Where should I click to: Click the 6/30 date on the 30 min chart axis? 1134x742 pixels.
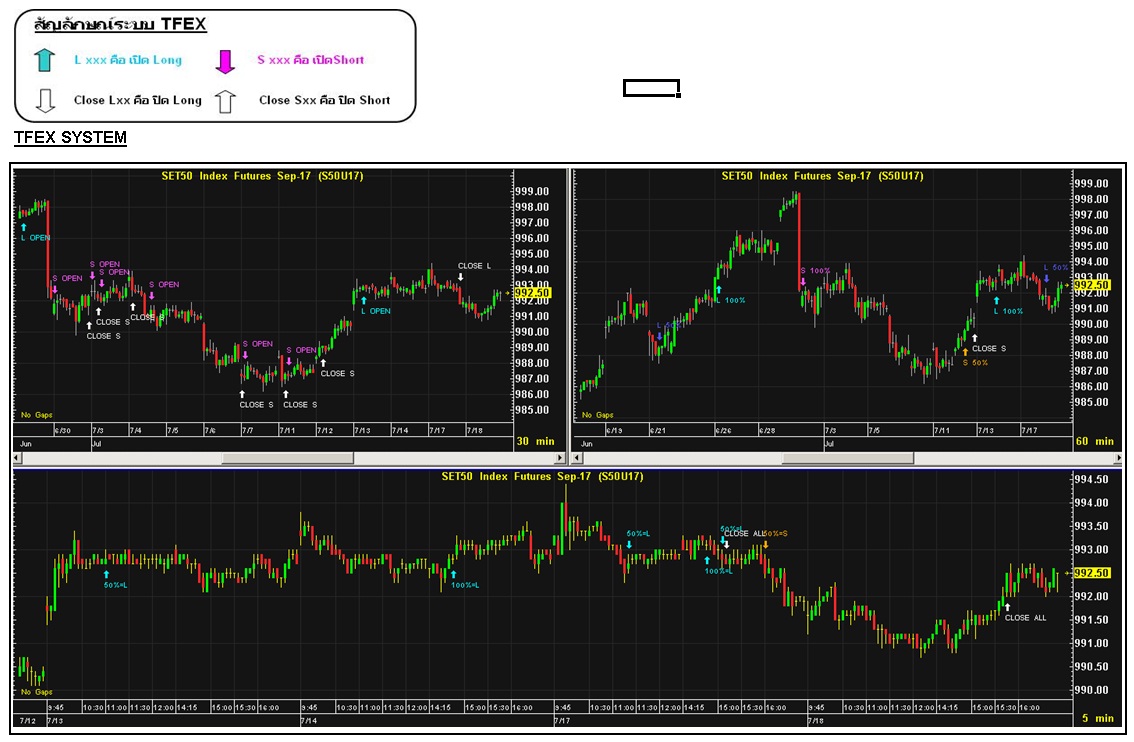tap(63, 430)
